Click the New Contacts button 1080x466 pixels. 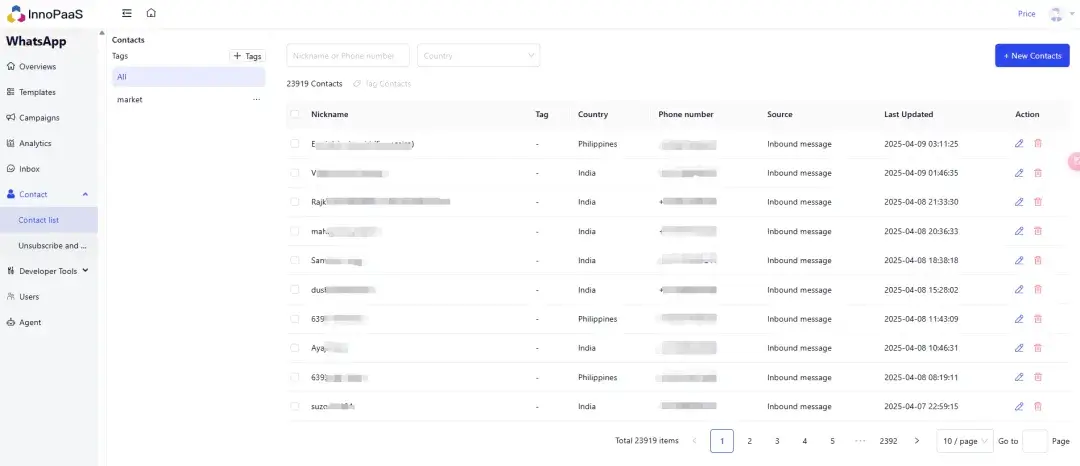pos(1031,56)
